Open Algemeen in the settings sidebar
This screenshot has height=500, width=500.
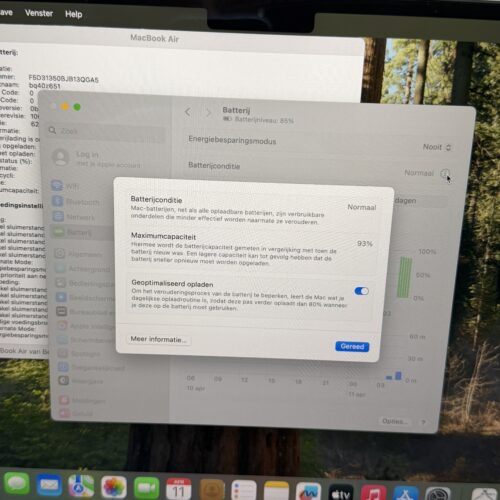(80, 254)
